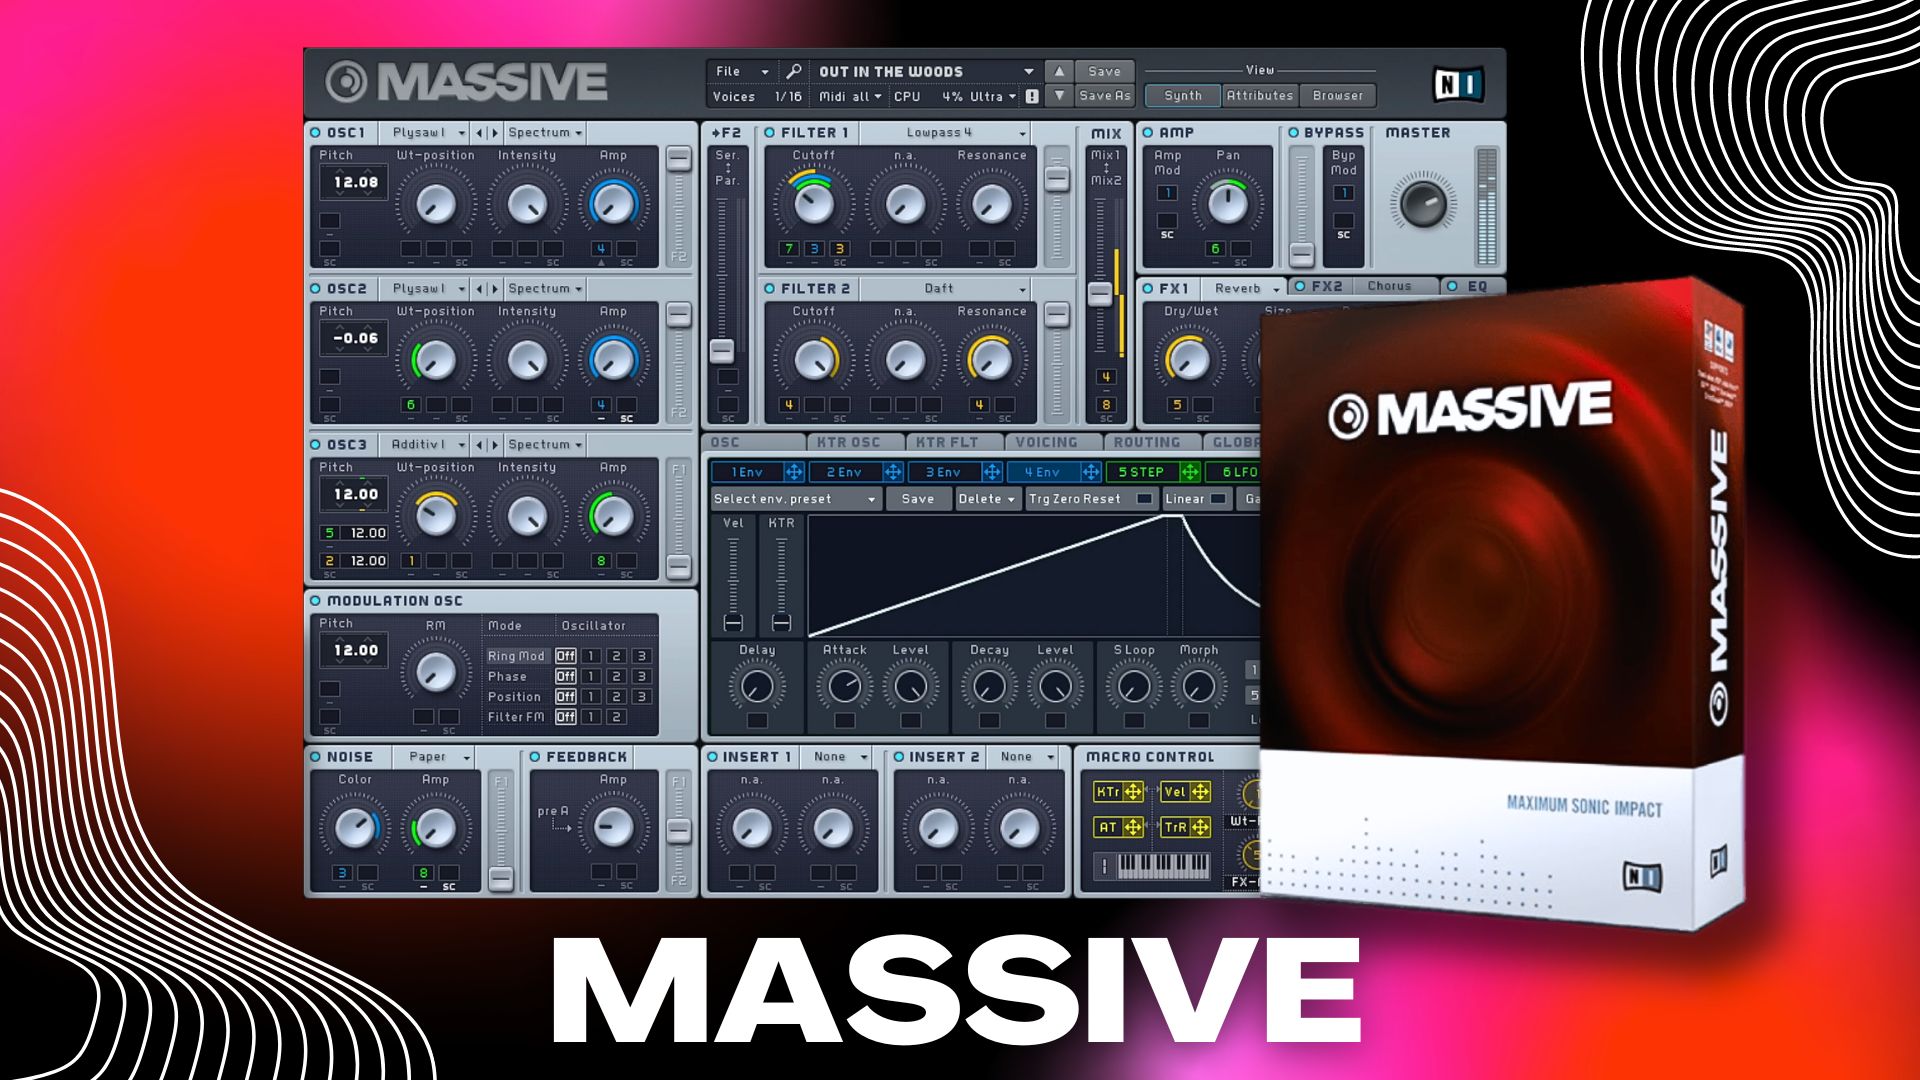Click the 5 STEP modulation drag icon

point(1190,472)
